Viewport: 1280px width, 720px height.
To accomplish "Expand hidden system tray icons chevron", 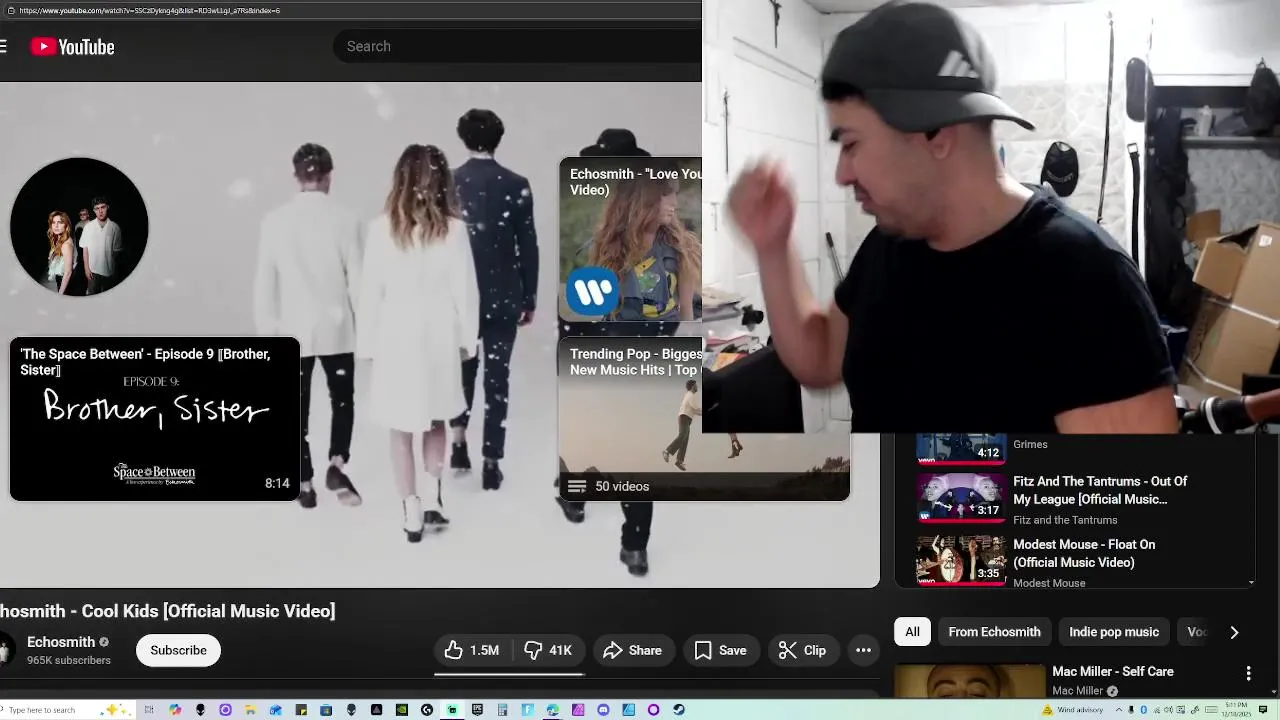I will (1119, 710).
